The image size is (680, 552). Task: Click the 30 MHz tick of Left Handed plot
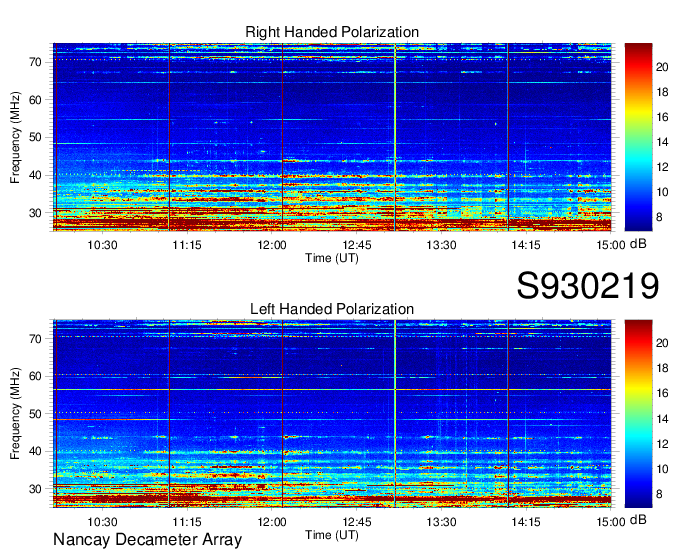coord(35,489)
